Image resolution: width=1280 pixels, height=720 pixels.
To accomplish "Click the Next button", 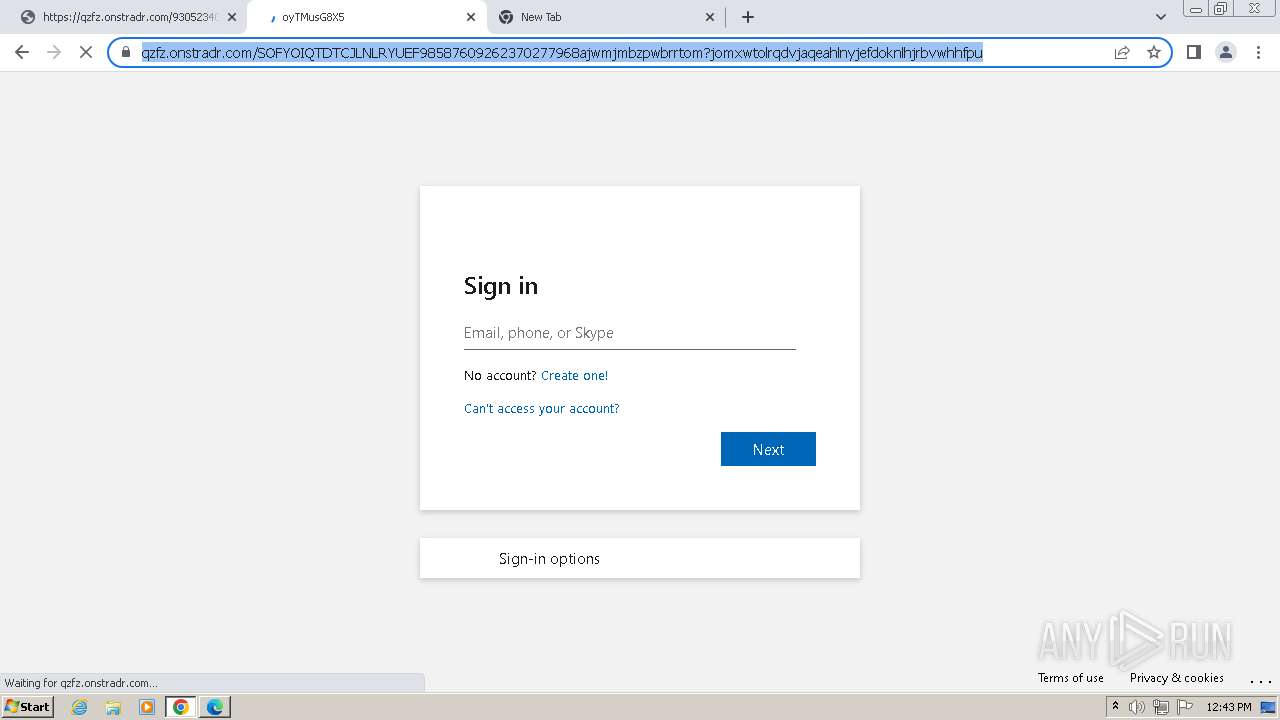I will pyautogui.click(x=768, y=449).
